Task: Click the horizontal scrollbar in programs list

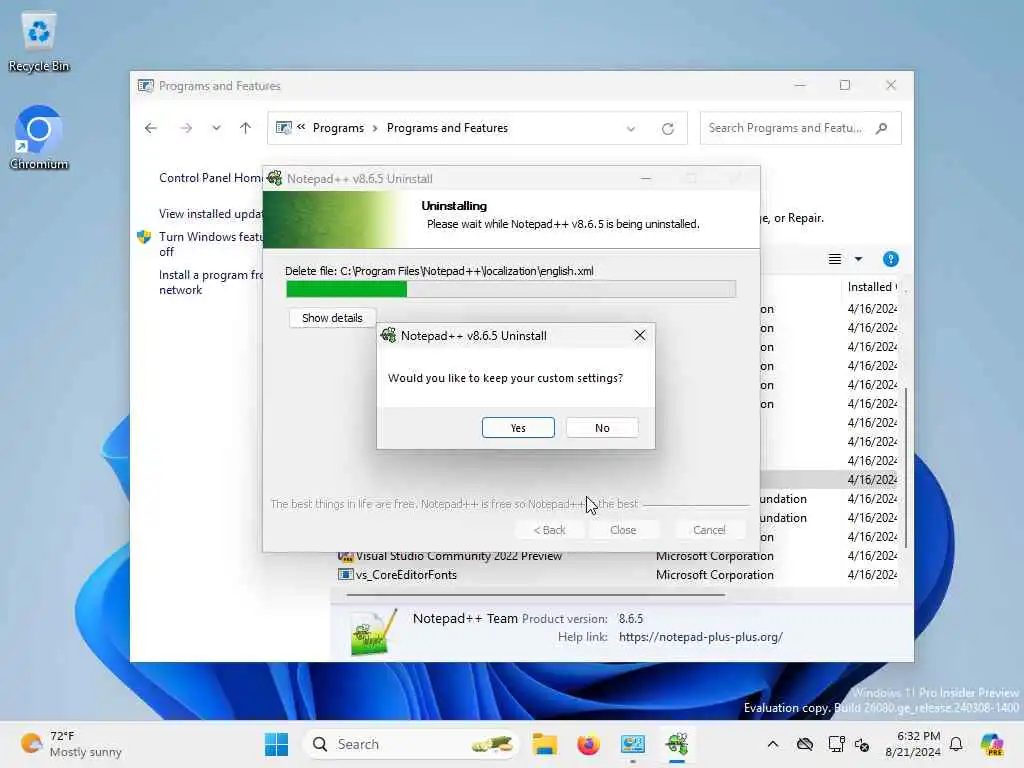Action: pos(536,595)
